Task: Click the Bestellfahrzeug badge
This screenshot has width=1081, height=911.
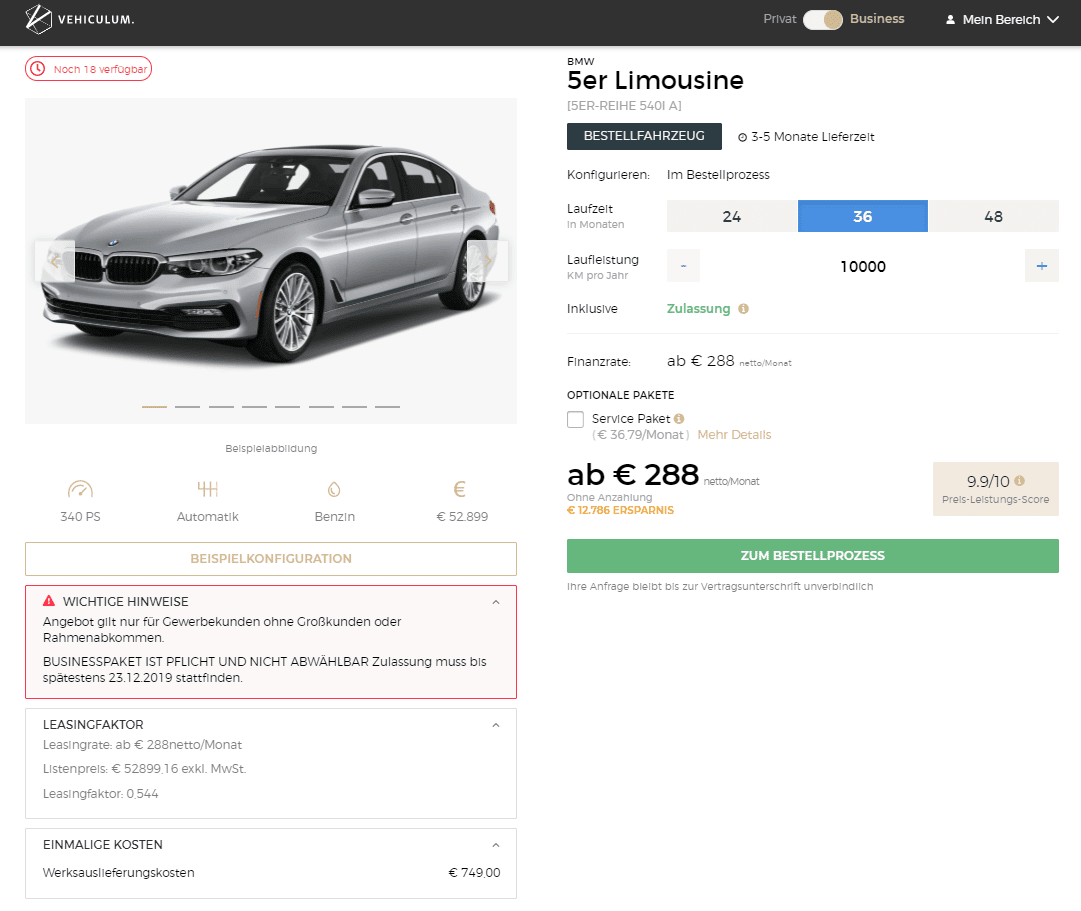Action: click(x=644, y=137)
